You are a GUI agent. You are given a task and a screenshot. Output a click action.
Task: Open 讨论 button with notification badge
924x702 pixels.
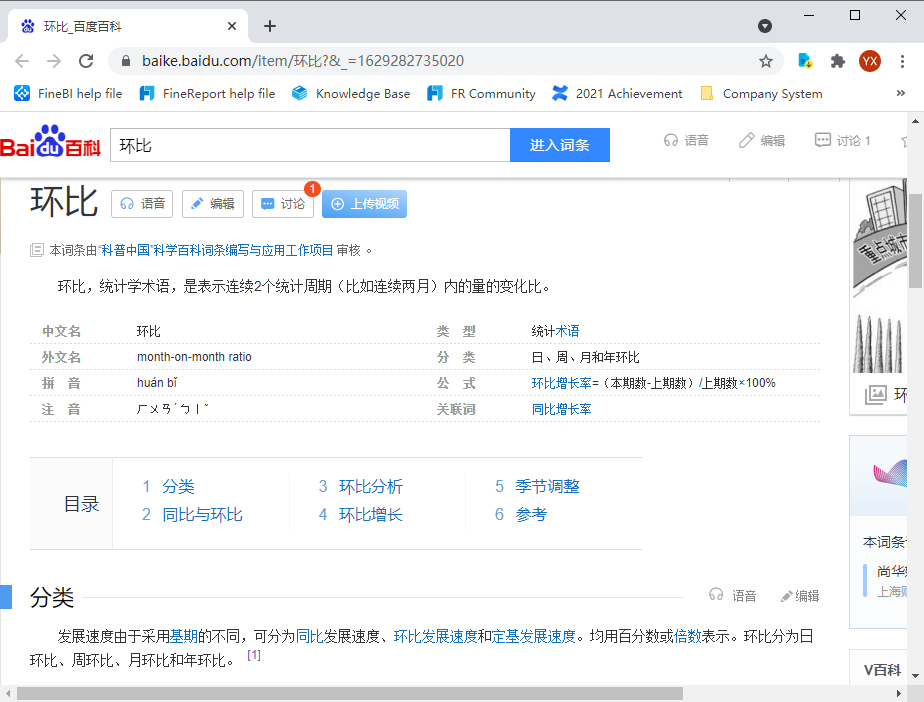click(x=283, y=204)
